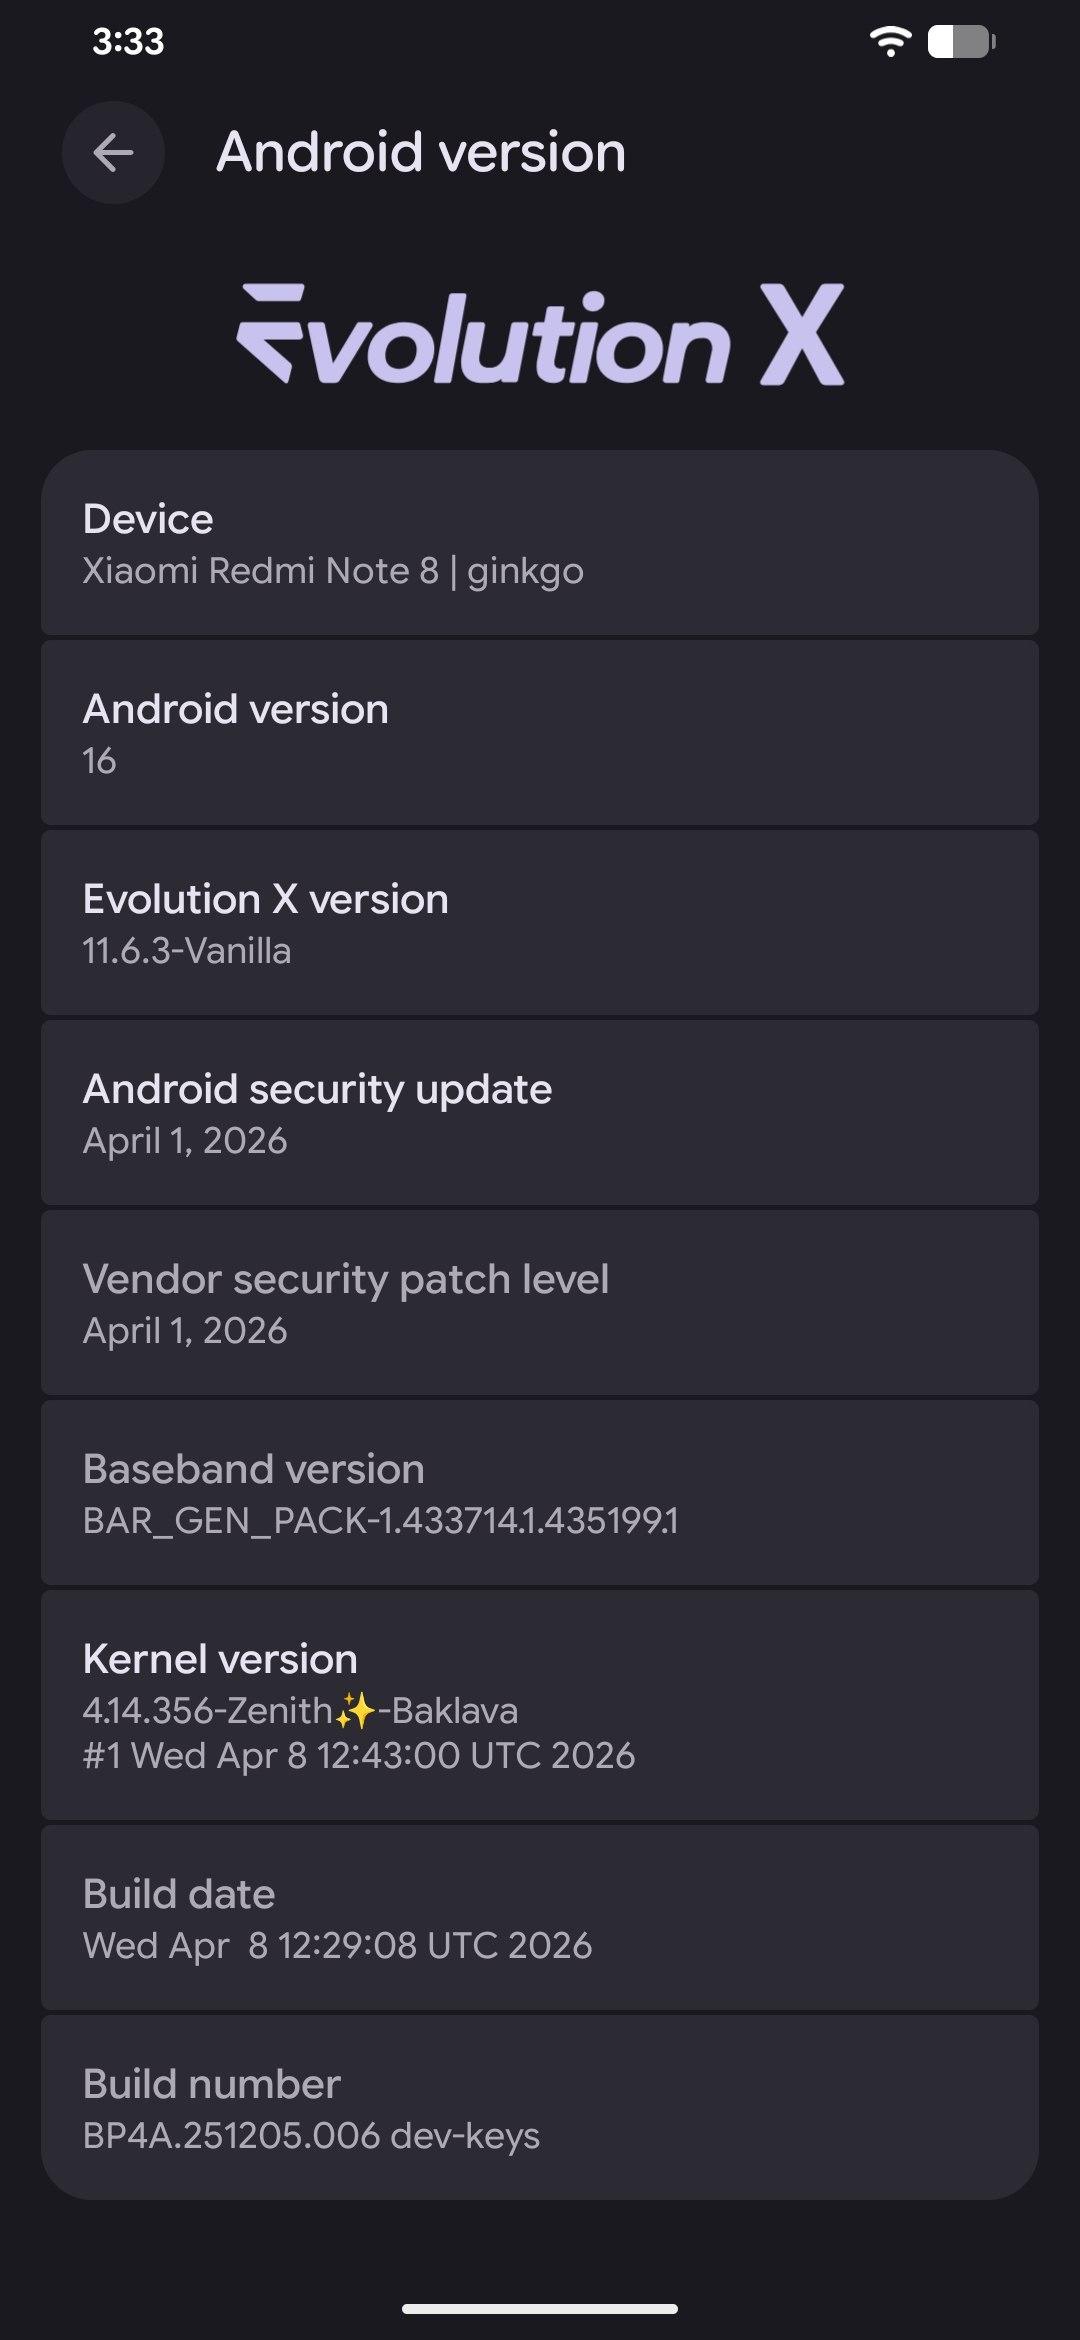Tap the 11.6.3-Vanilla version text

click(187, 951)
